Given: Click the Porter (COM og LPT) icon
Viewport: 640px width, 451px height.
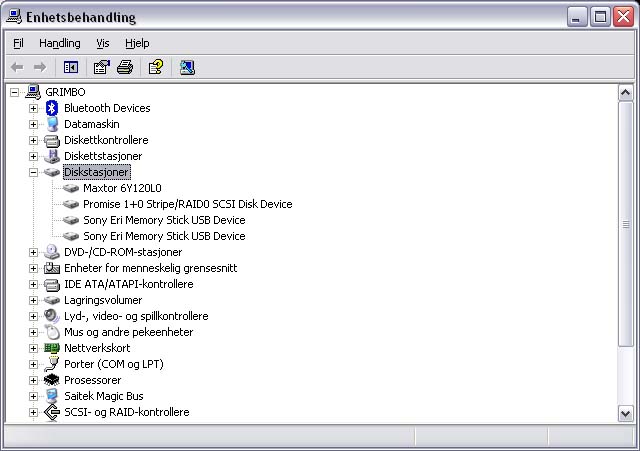Looking at the screenshot, I should (52, 364).
